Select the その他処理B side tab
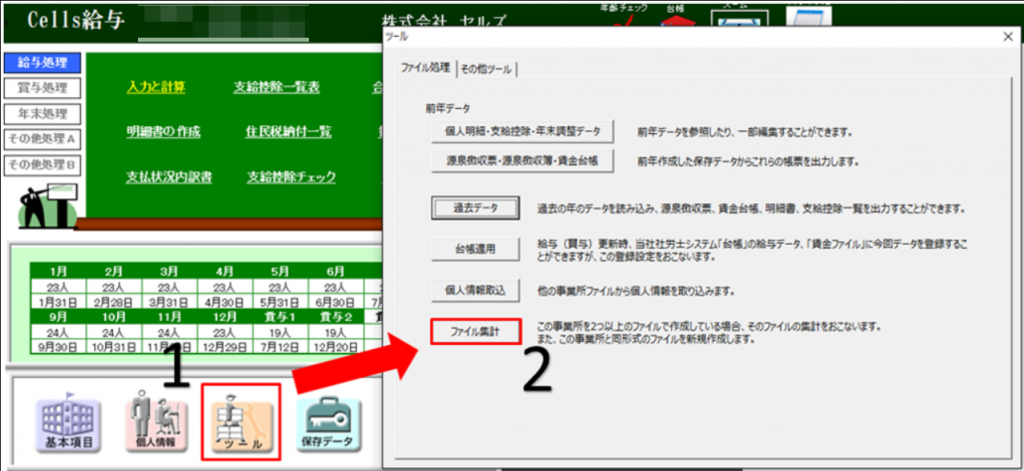 [42, 165]
